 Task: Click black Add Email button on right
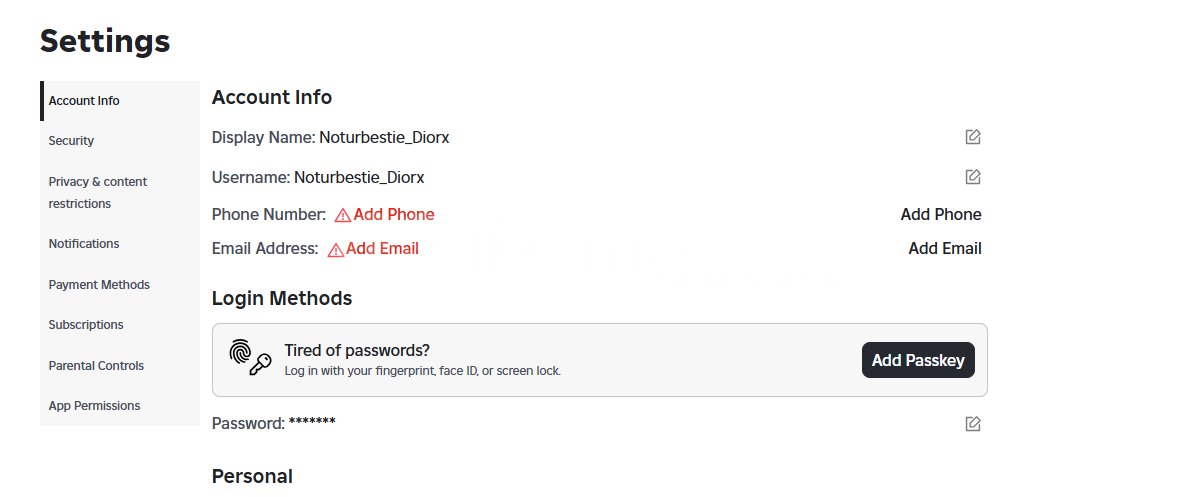pyautogui.click(x=945, y=249)
